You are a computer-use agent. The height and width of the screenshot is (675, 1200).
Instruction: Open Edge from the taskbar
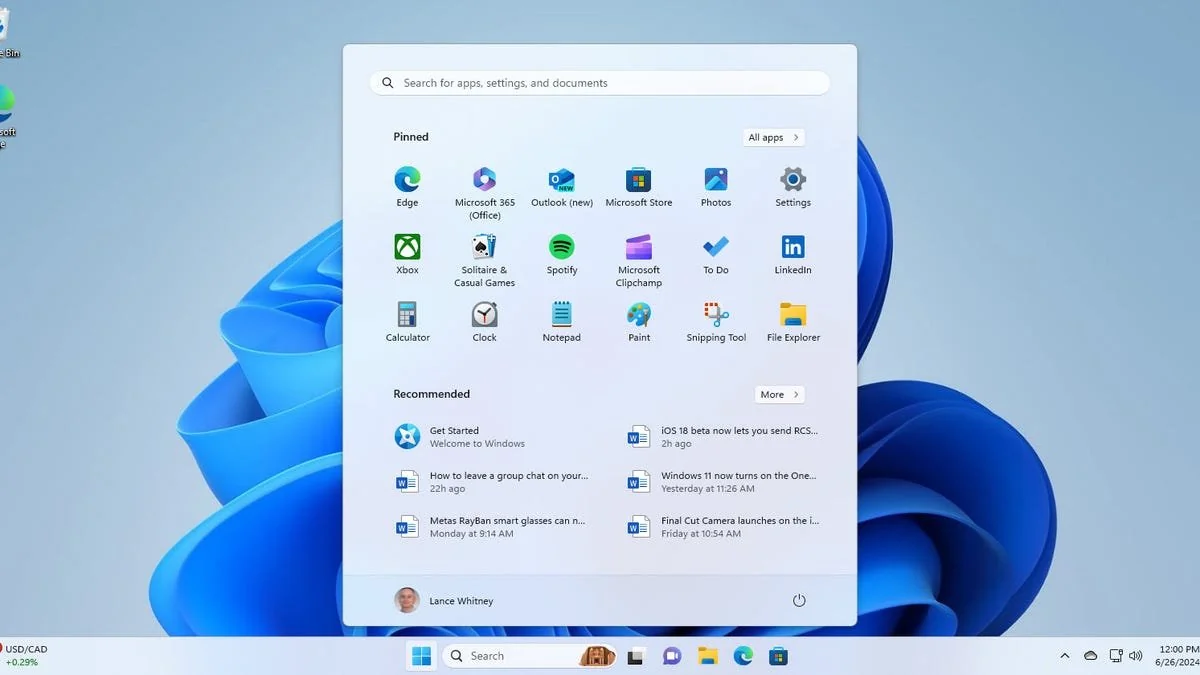click(743, 656)
